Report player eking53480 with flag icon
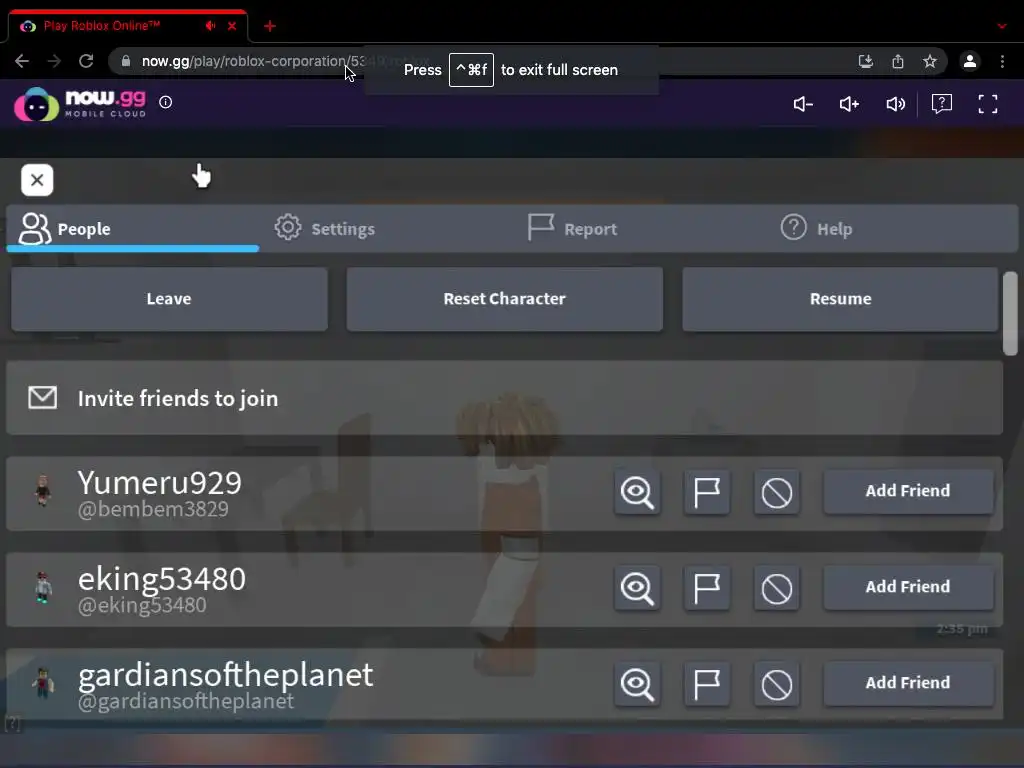Screen dimensions: 1024x768 click(707, 588)
